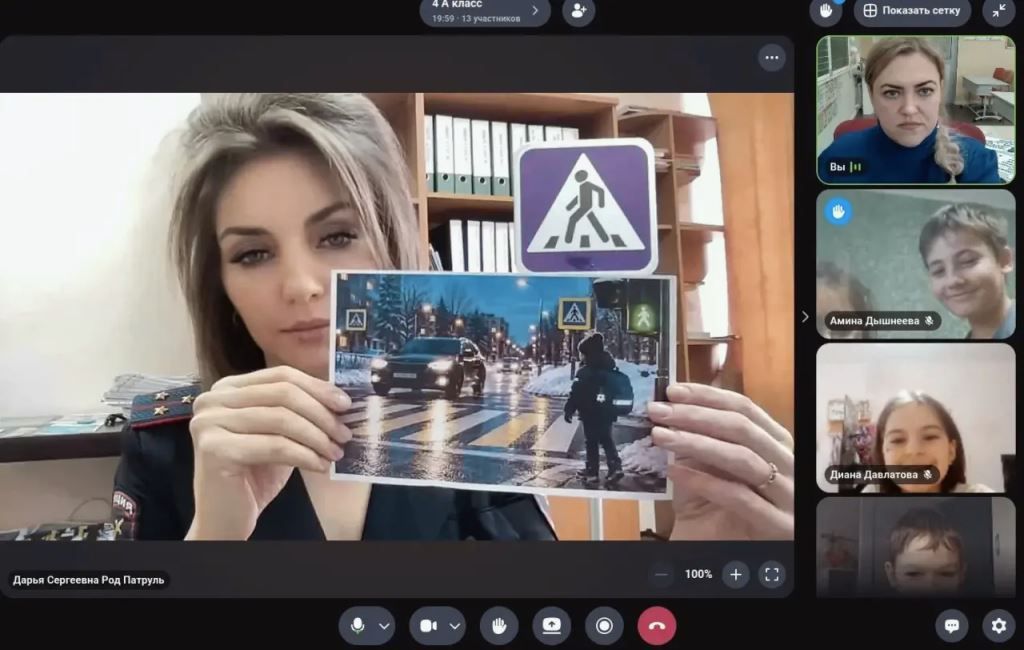This screenshot has width=1024, height=650.
Task: Open the chat panel
Action: (952, 626)
